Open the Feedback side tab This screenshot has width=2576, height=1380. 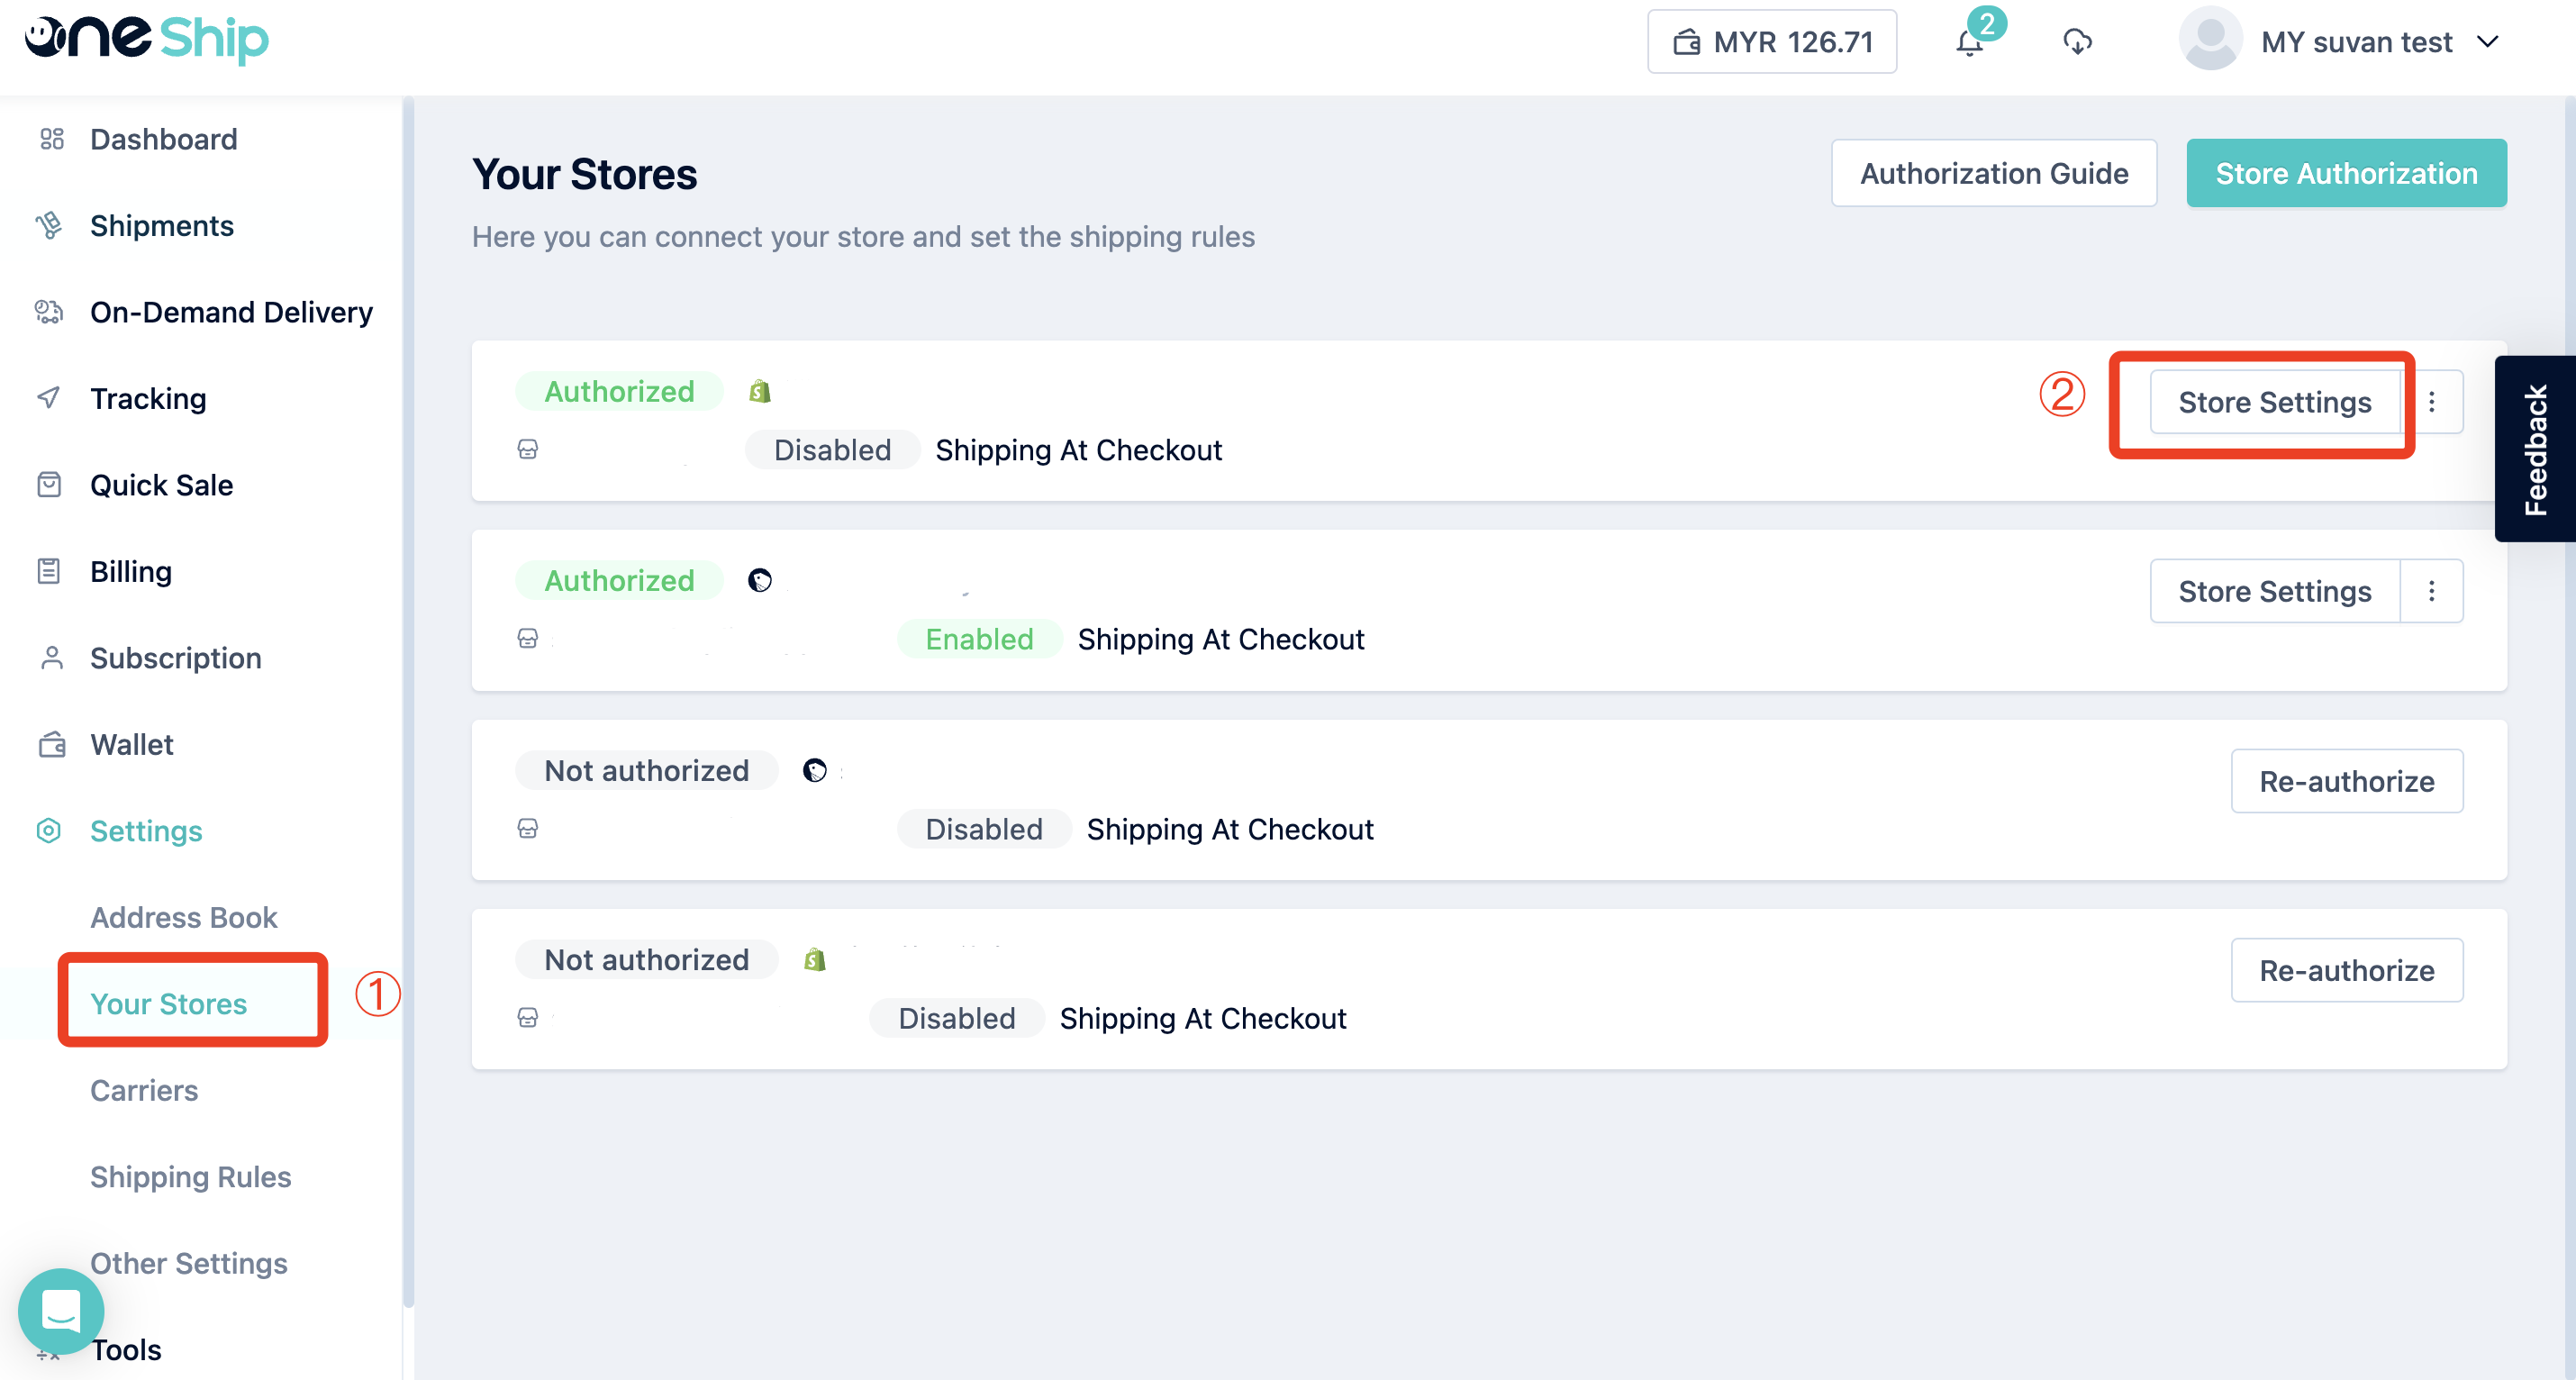pyautogui.click(x=2535, y=449)
